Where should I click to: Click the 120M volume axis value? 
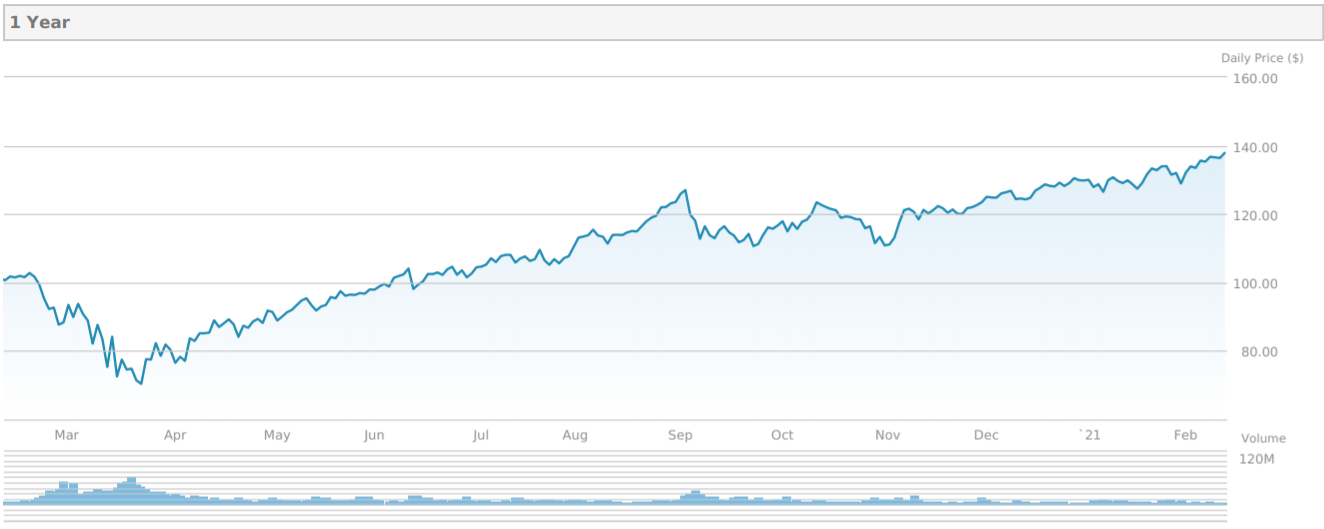(x=1257, y=459)
